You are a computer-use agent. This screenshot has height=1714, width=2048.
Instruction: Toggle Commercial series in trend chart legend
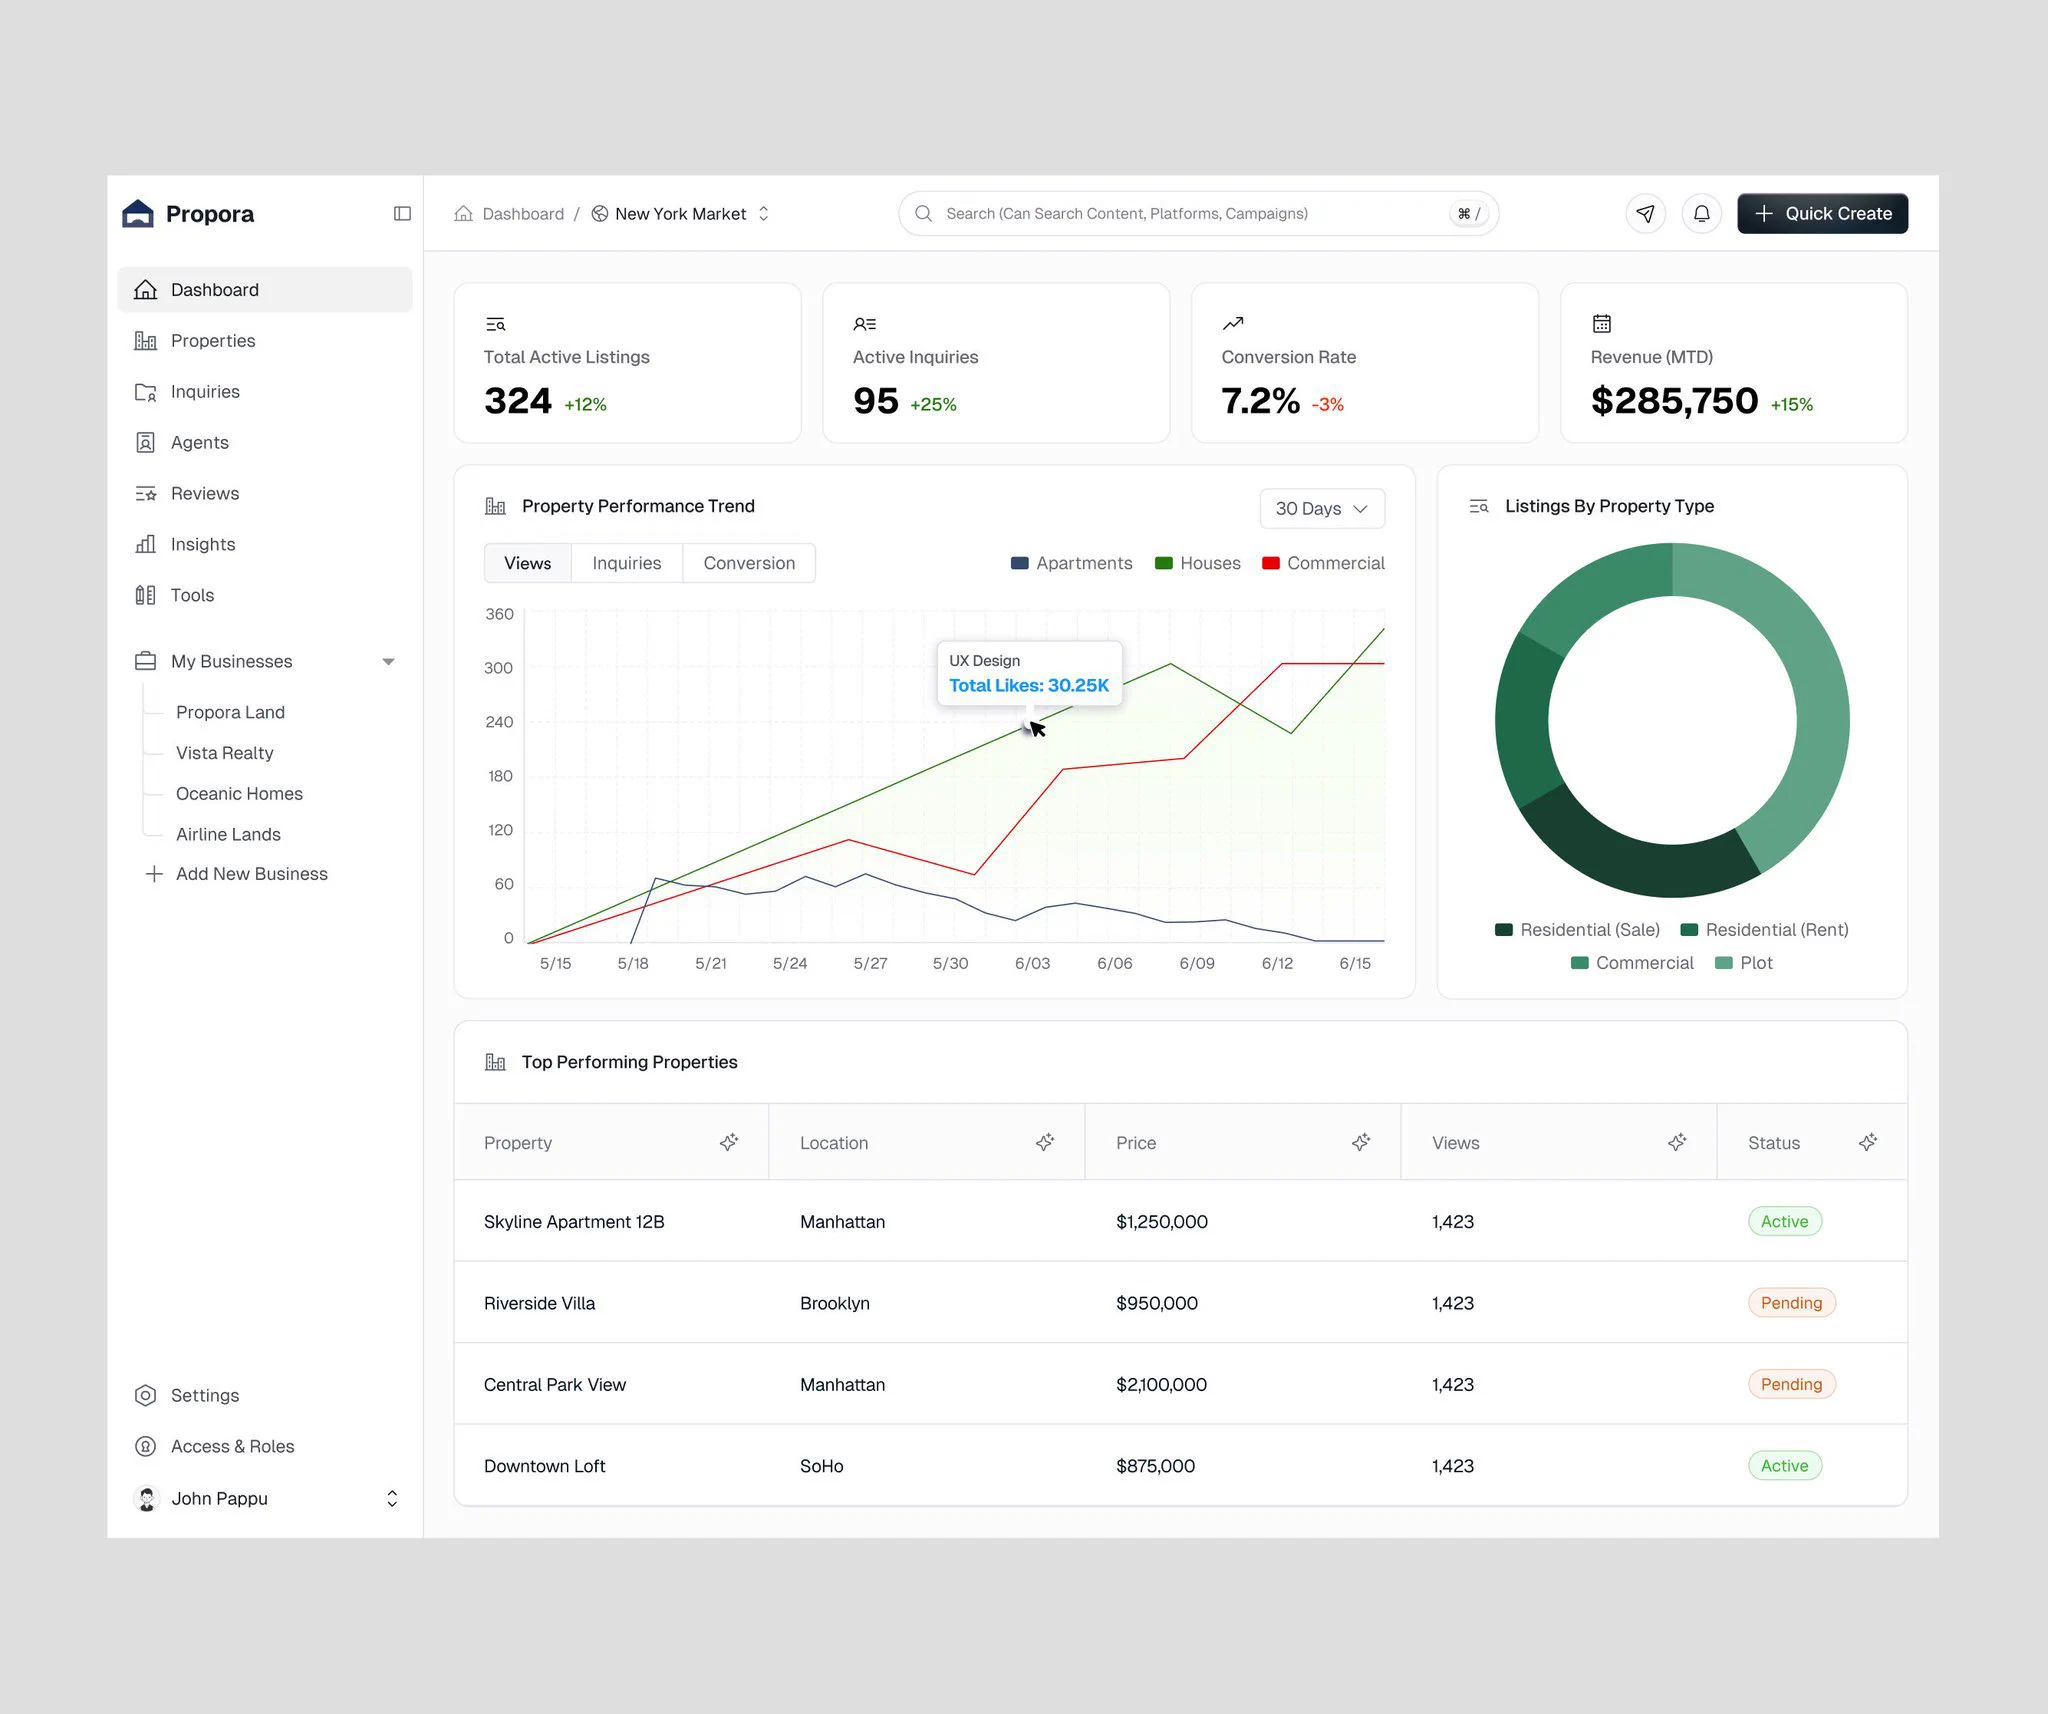click(x=1323, y=563)
